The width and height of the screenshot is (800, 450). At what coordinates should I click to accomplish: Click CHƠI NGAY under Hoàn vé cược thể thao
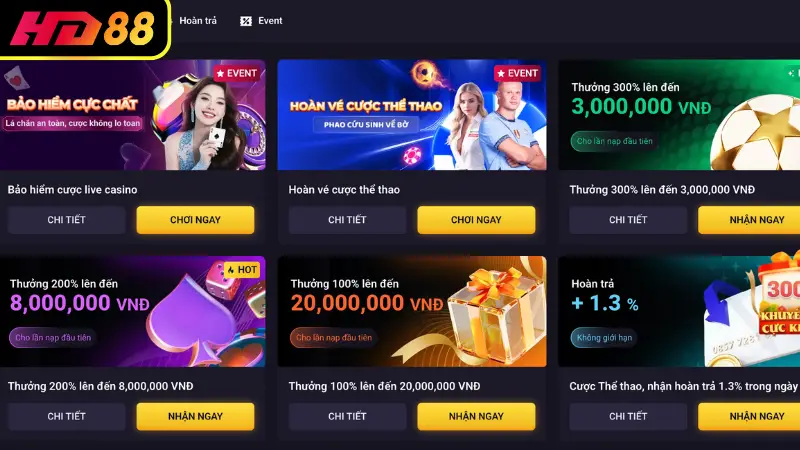click(477, 220)
